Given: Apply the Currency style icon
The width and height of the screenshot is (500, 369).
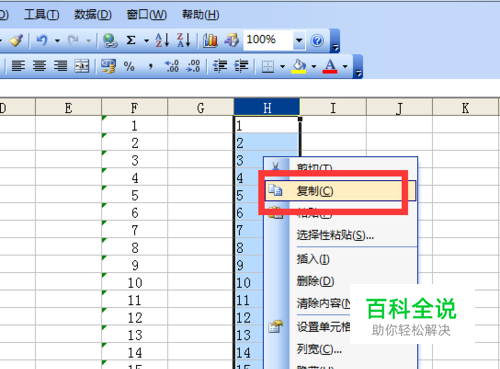Looking at the screenshot, I should point(108,66).
